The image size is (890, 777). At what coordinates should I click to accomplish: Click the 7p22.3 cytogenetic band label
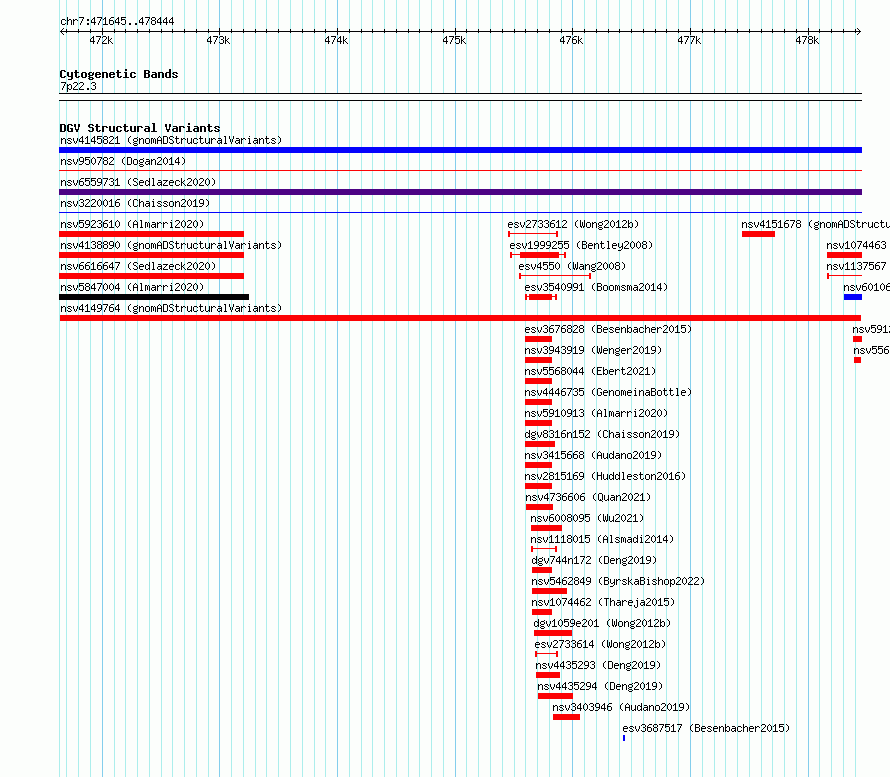(x=78, y=86)
